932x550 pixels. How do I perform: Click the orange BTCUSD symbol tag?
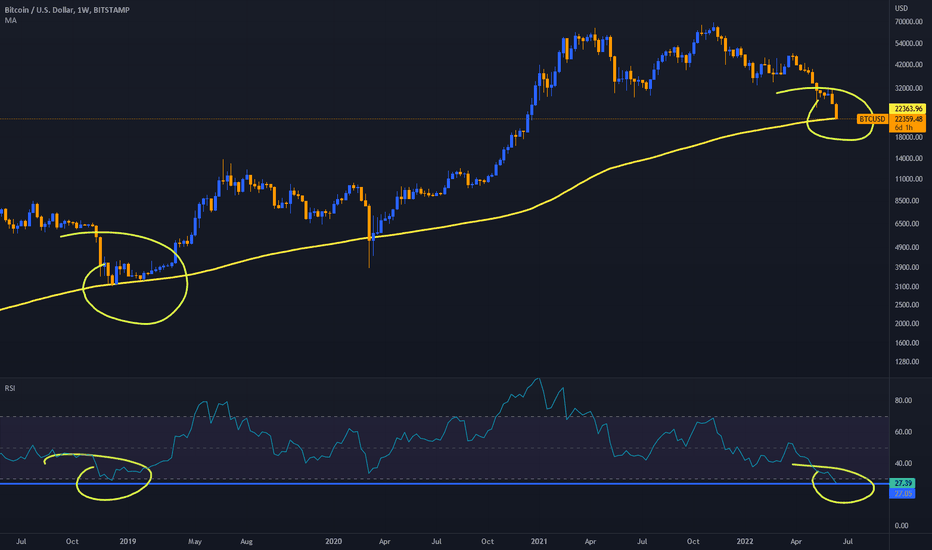pyautogui.click(x=872, y=120)
